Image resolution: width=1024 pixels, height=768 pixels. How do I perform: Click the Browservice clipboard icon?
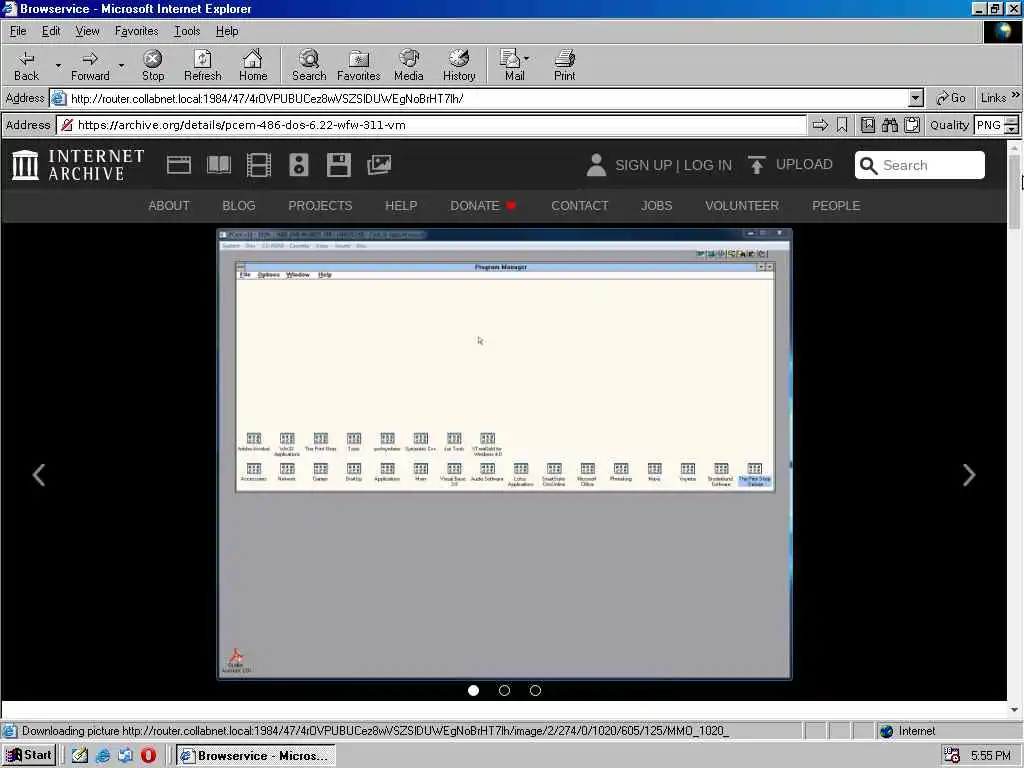tap(912, 125)
